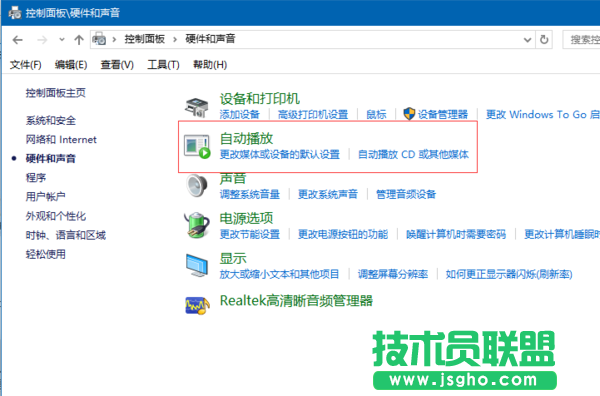Select 程序 in the sidebar
The image size is (600, 396).
pyautogui.click(x=36, y=178)
